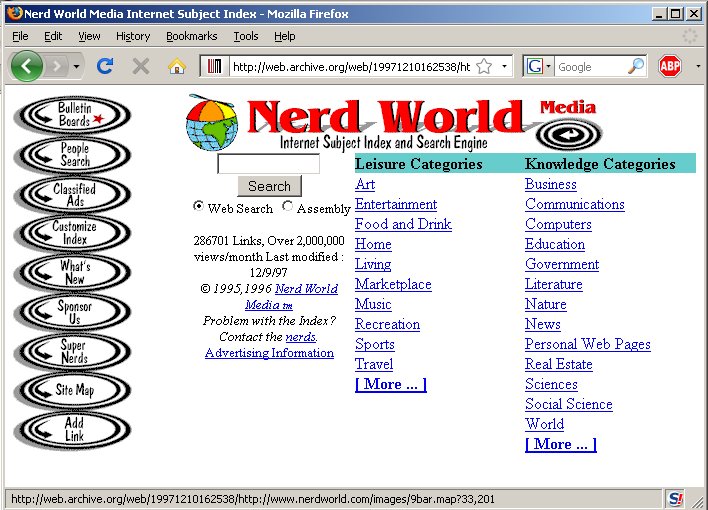Follow the Social Science link
This screenshot has height=510, width=708.
(569, 404)
